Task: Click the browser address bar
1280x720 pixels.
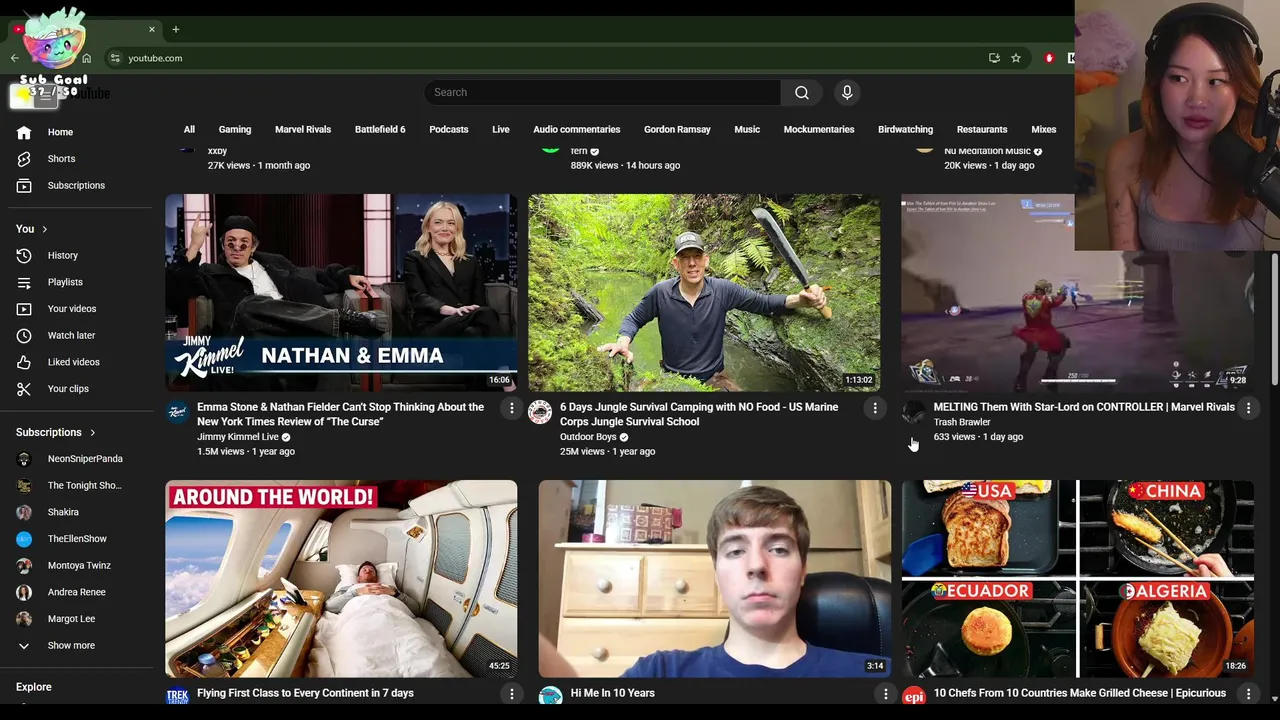Action: (550, 58)
